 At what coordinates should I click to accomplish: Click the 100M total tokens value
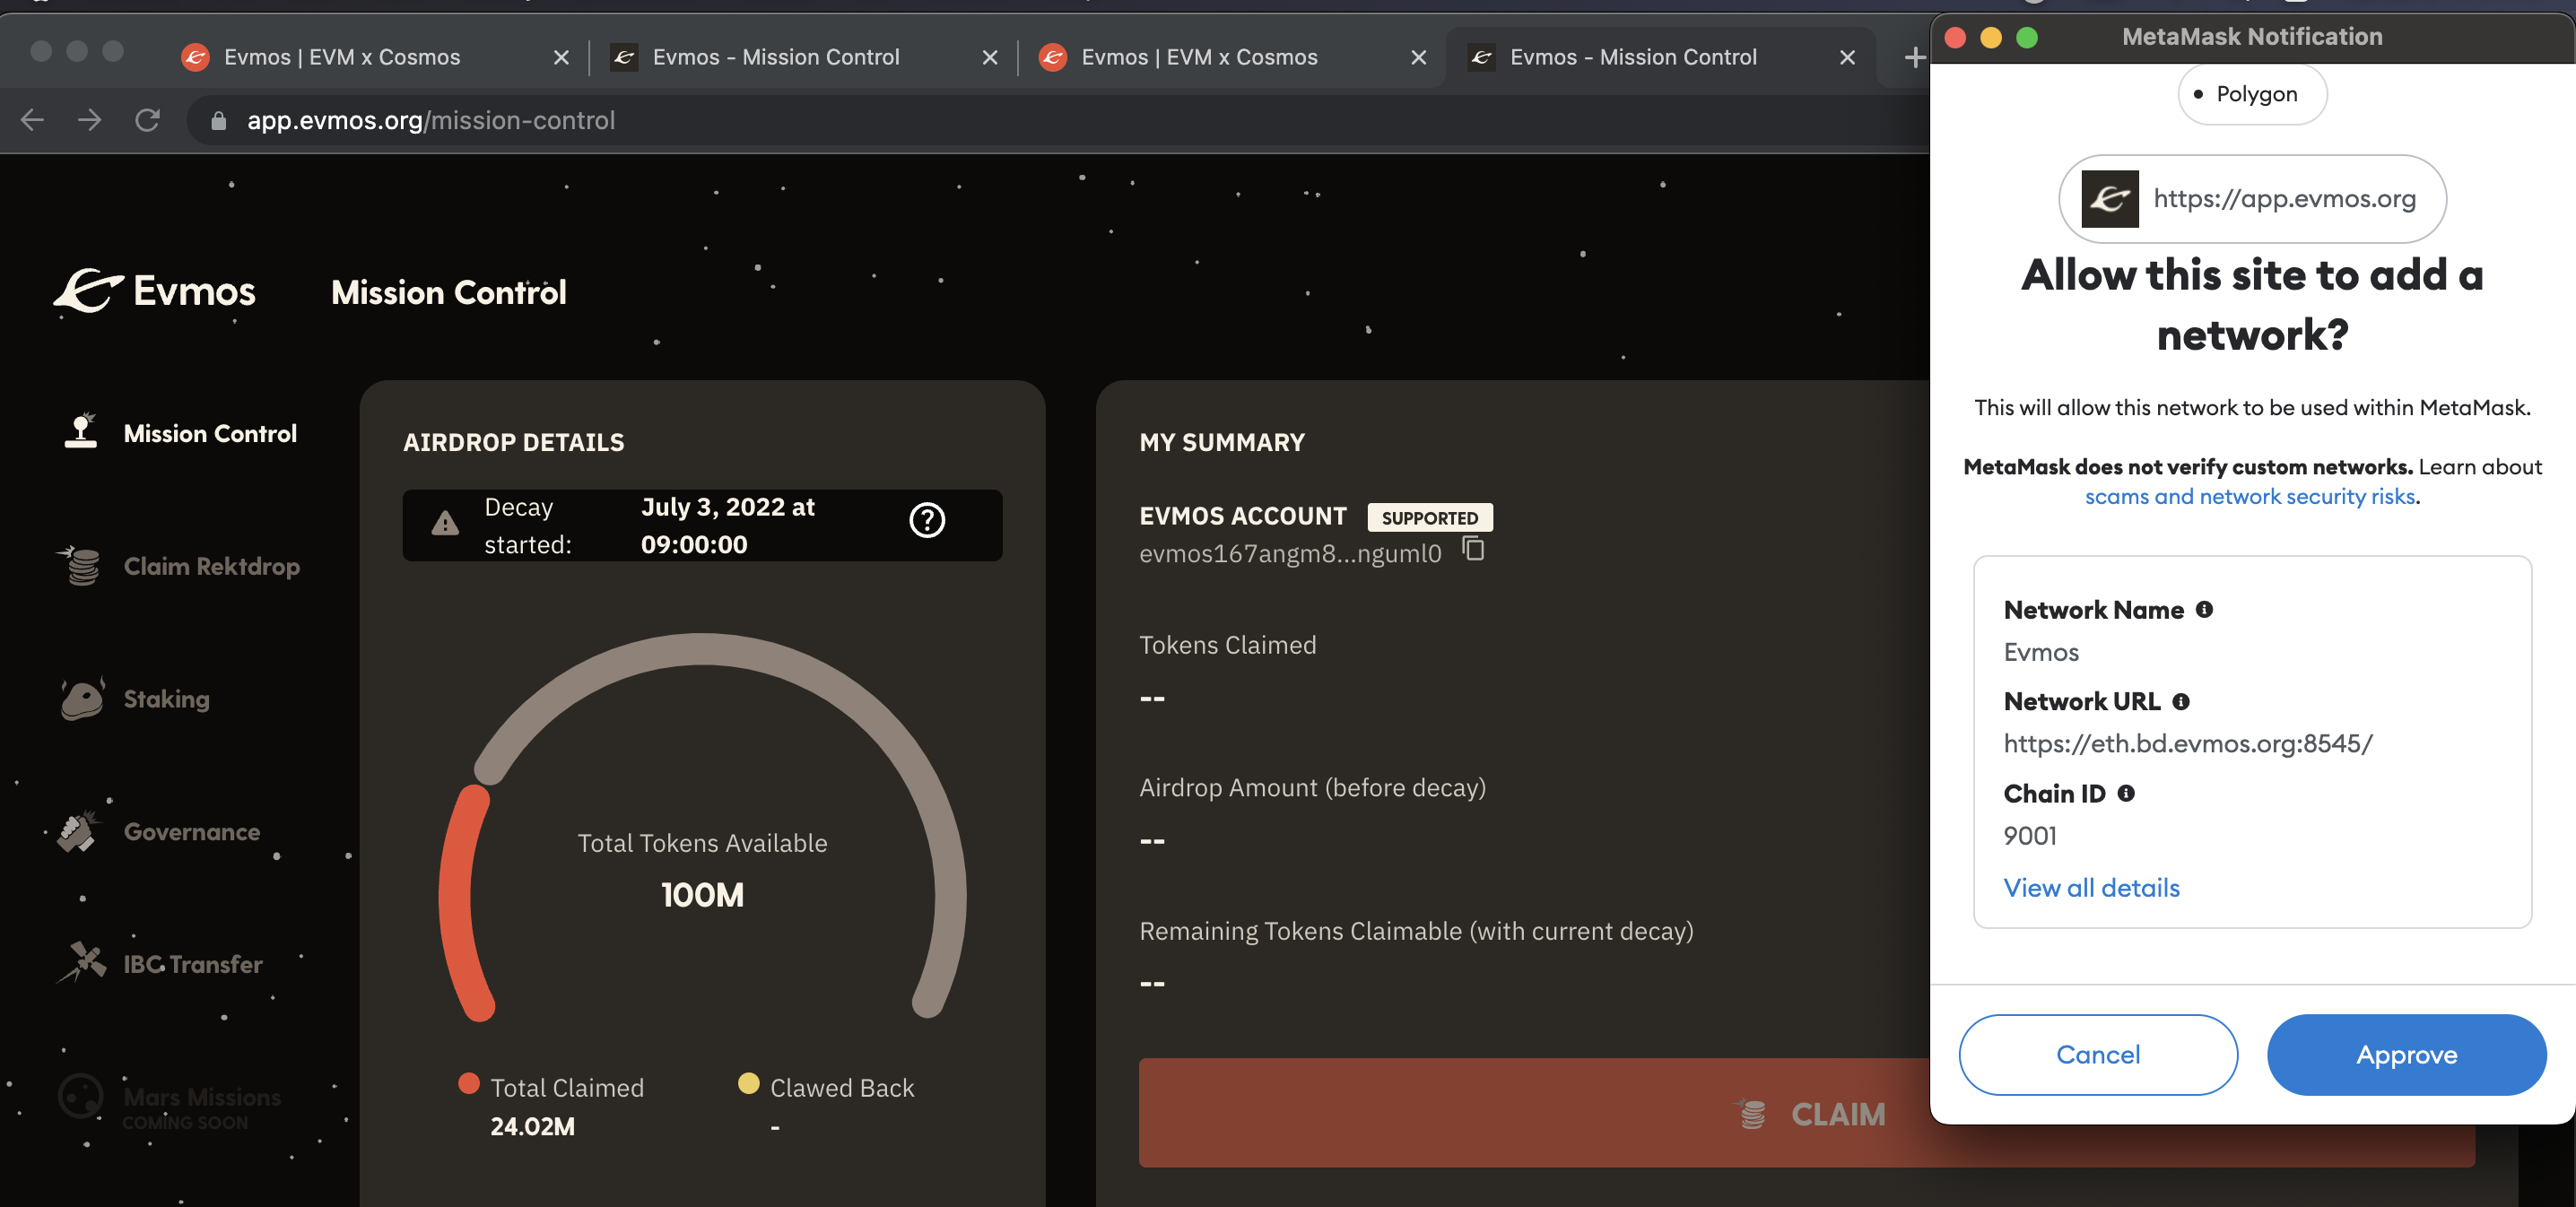pos(702,894)
